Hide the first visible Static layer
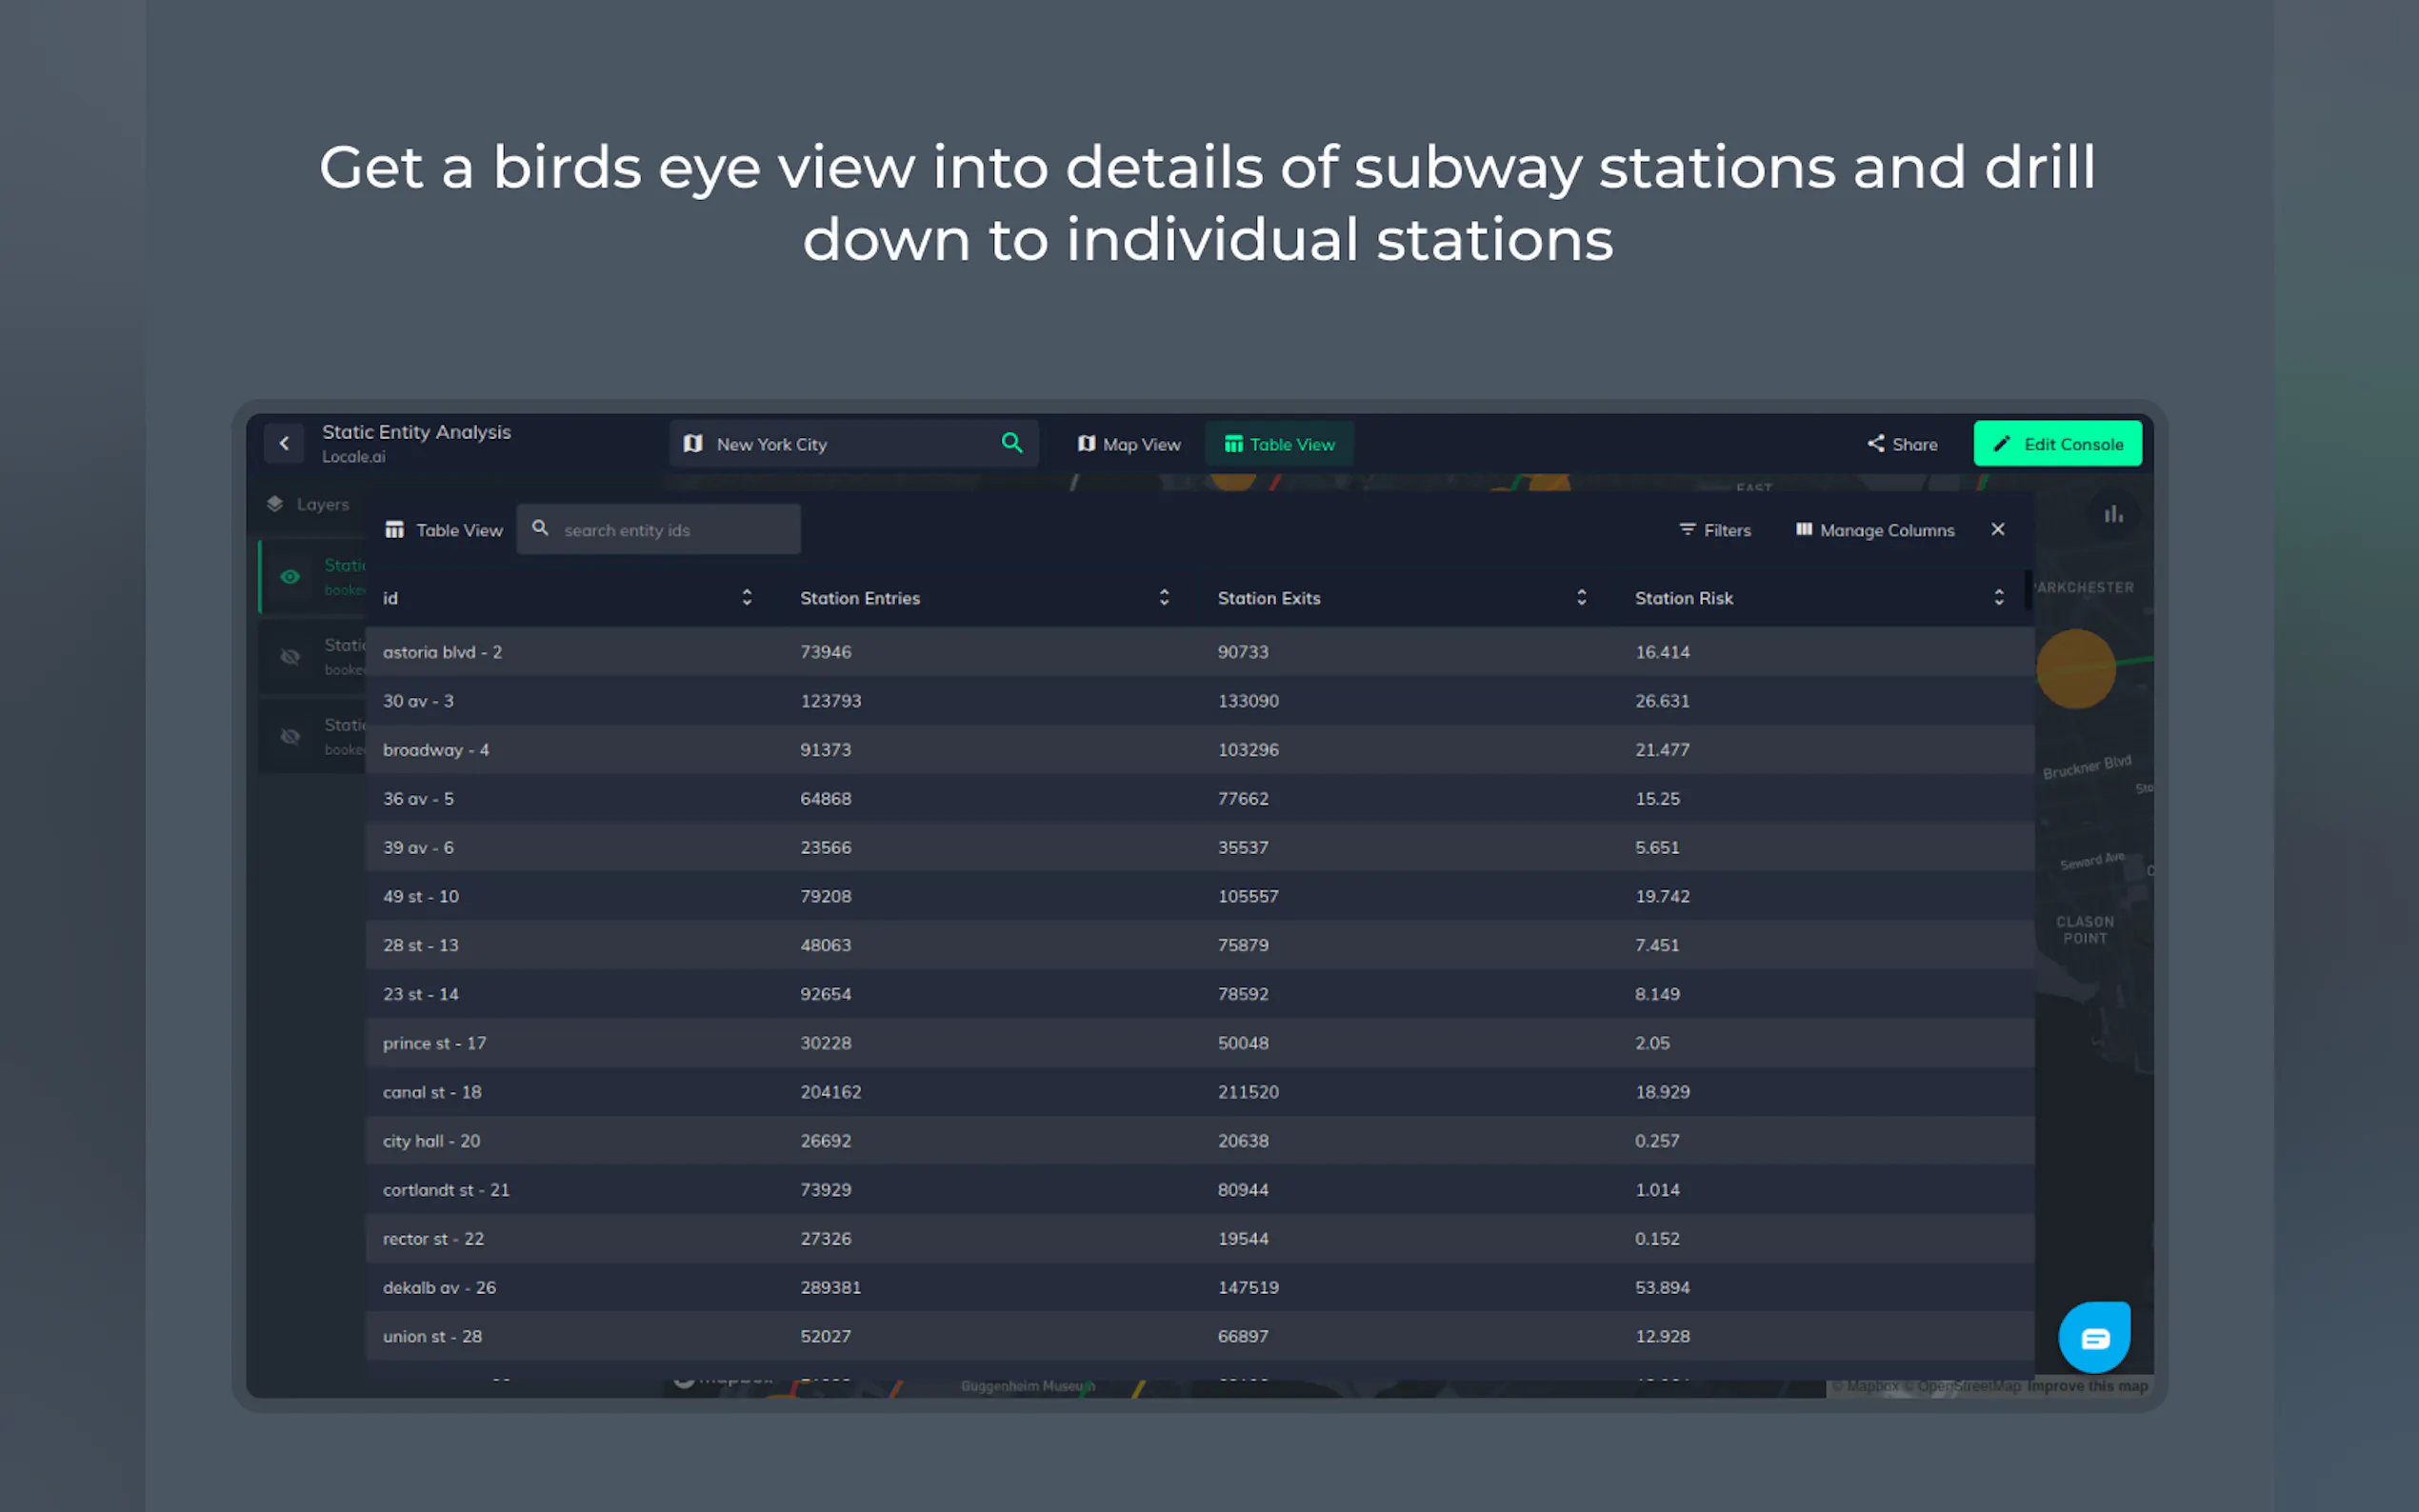This screenshot has height=1512, width=2419. coord(290,577)
